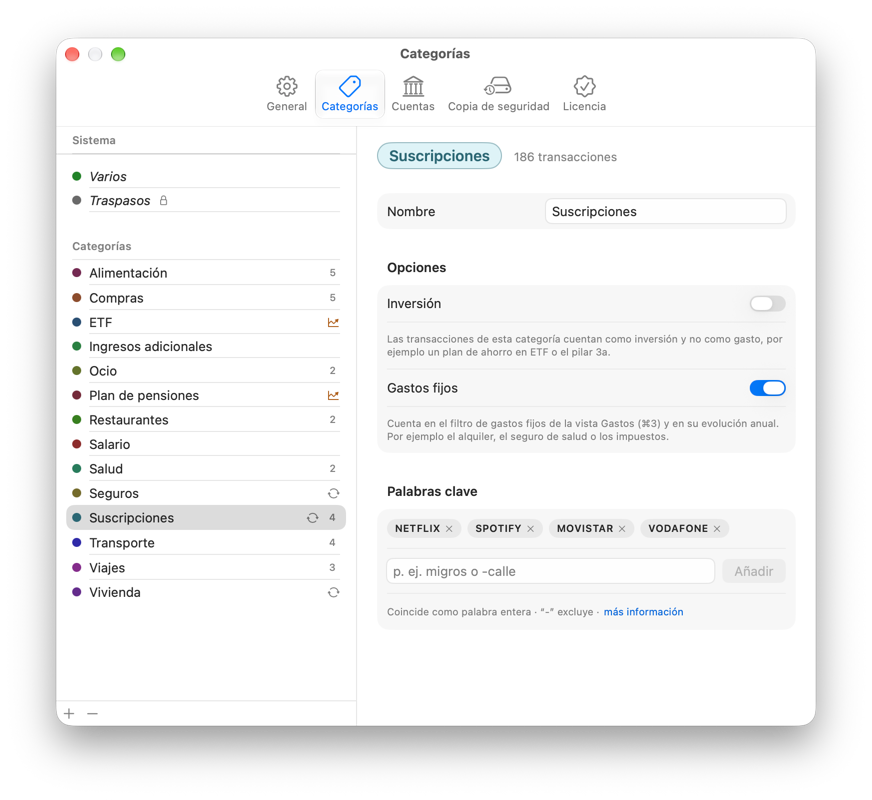Select the Transporte category

pos(206,543)
